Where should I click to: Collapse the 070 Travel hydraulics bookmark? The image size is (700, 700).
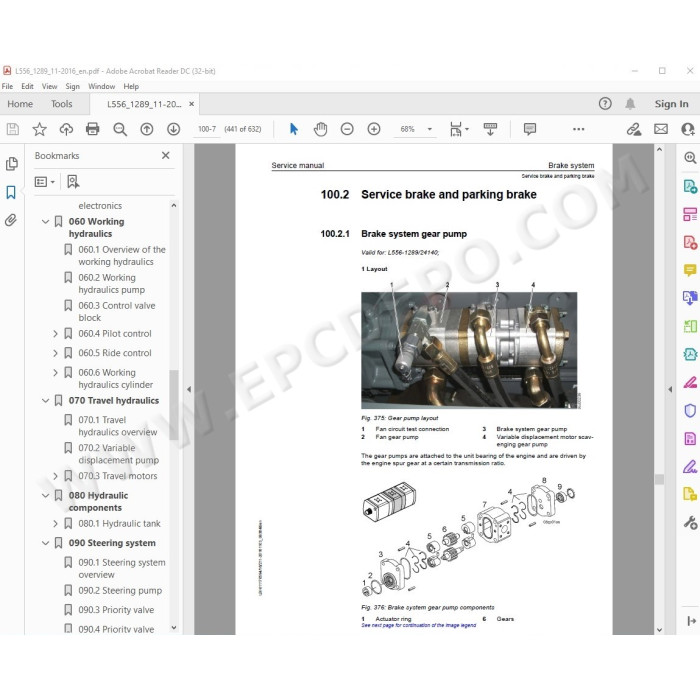coord(45,400)
